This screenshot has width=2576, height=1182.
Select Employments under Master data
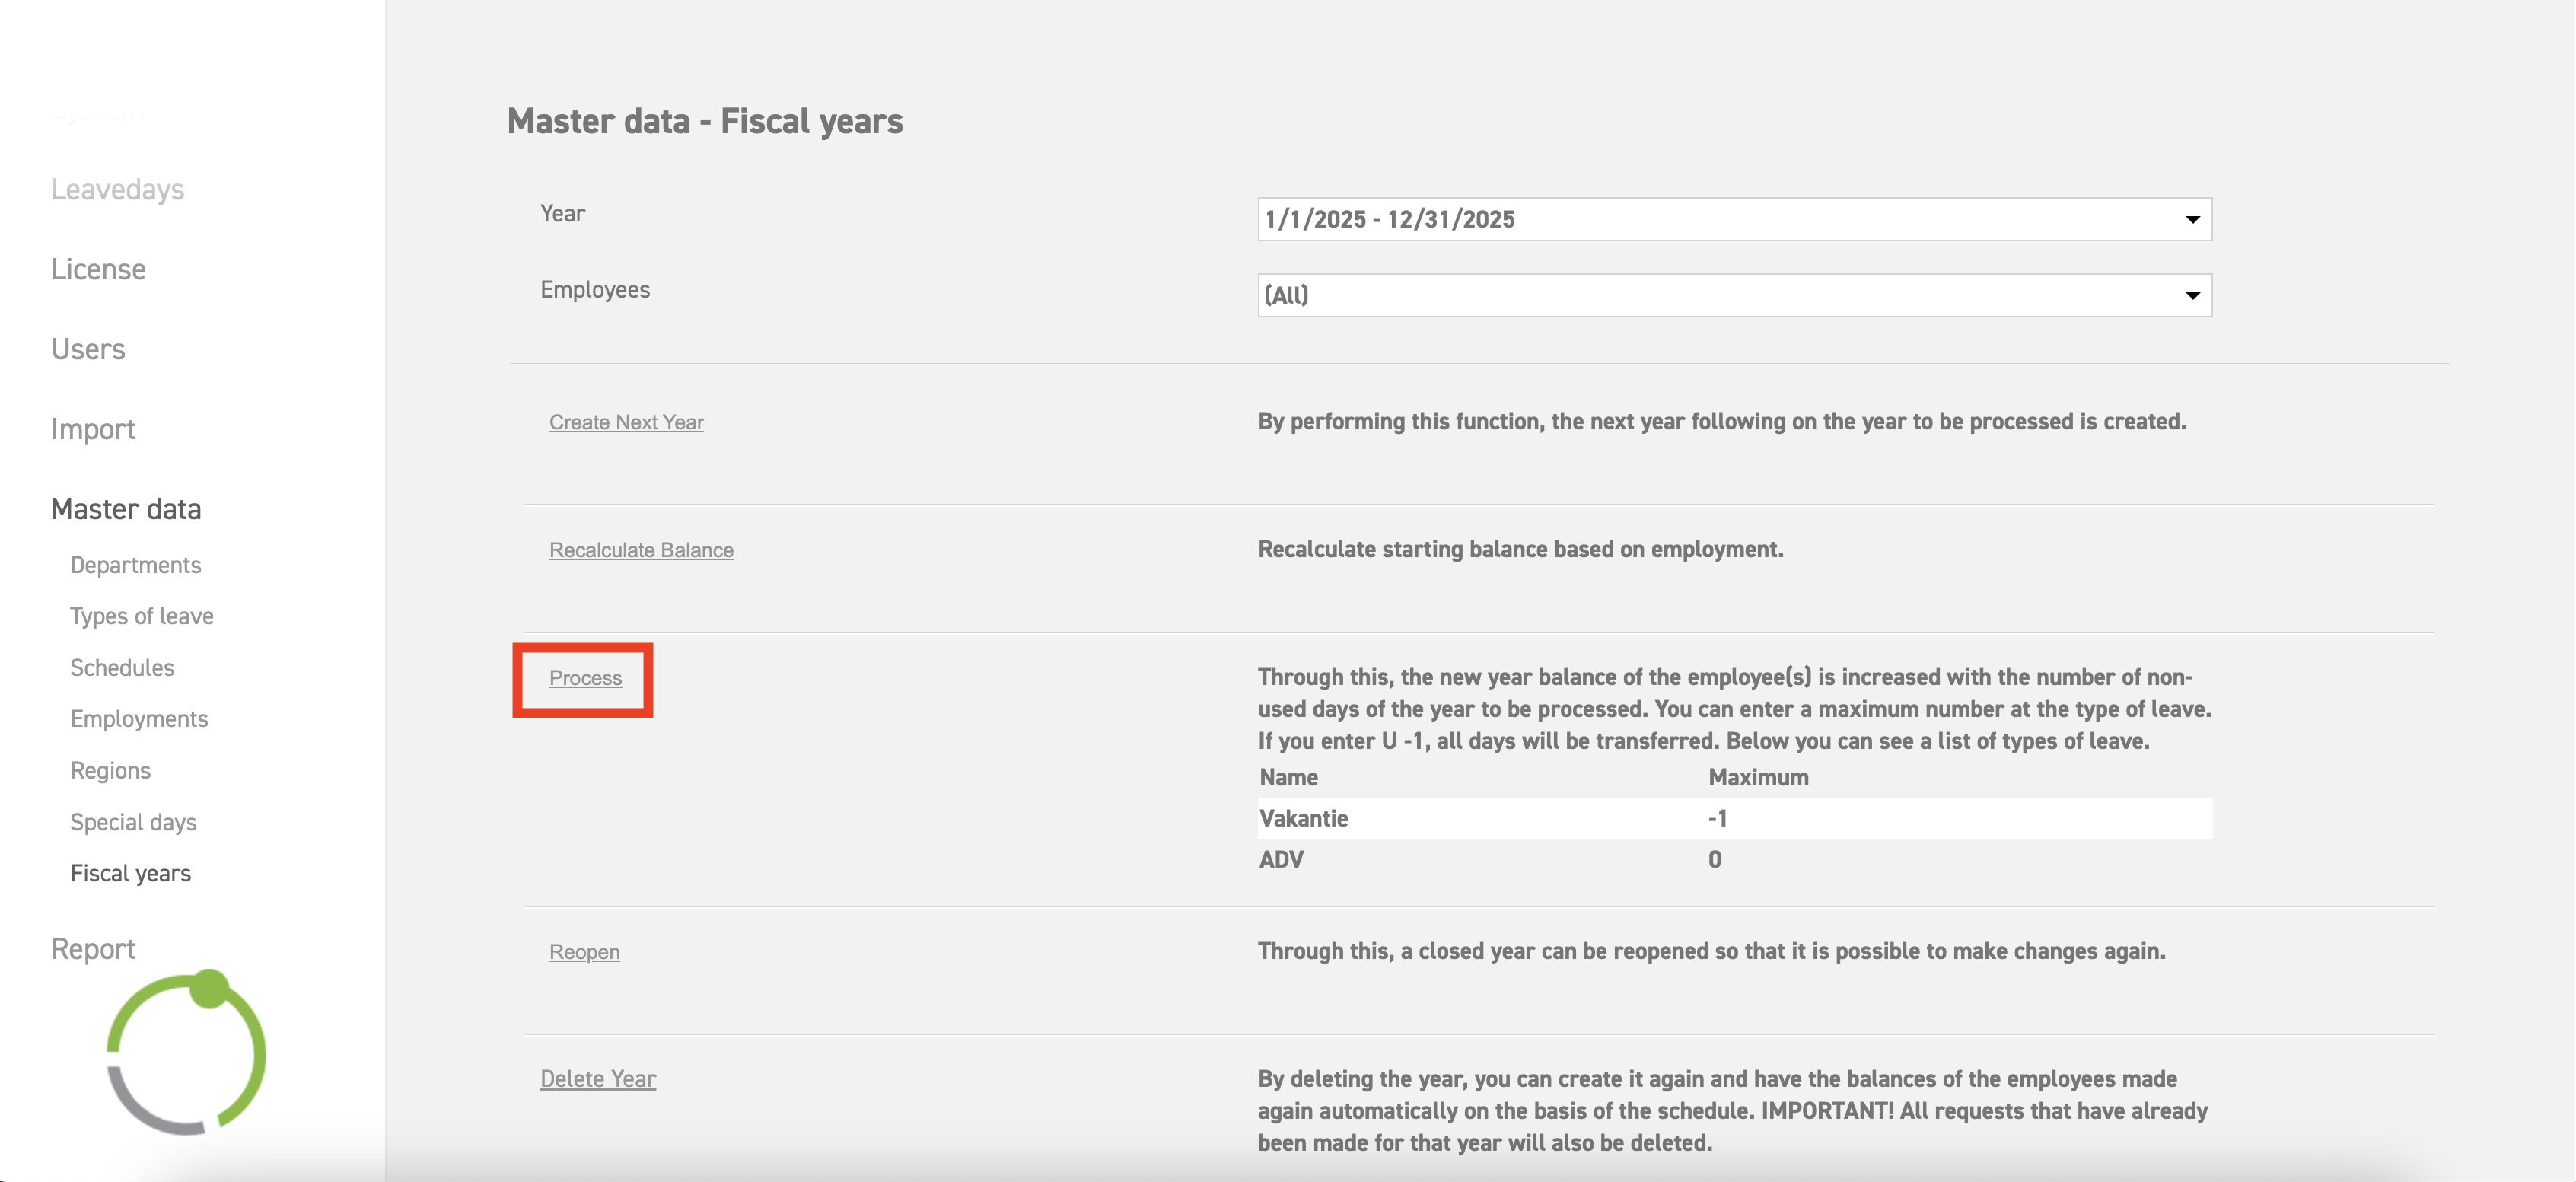tap(139, 719)
